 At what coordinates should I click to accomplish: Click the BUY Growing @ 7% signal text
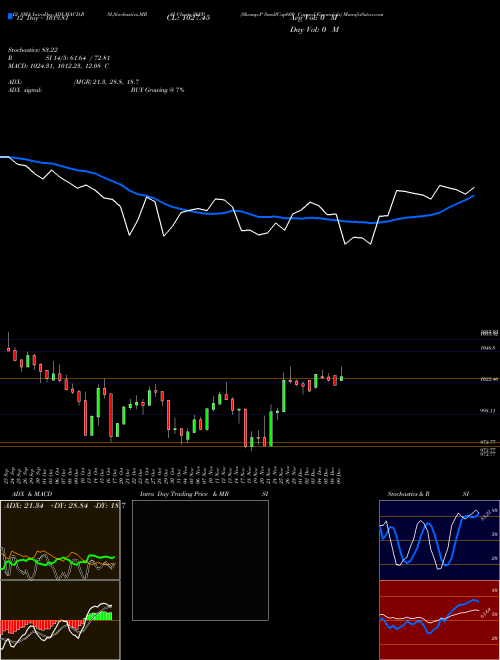click(157, 90)
